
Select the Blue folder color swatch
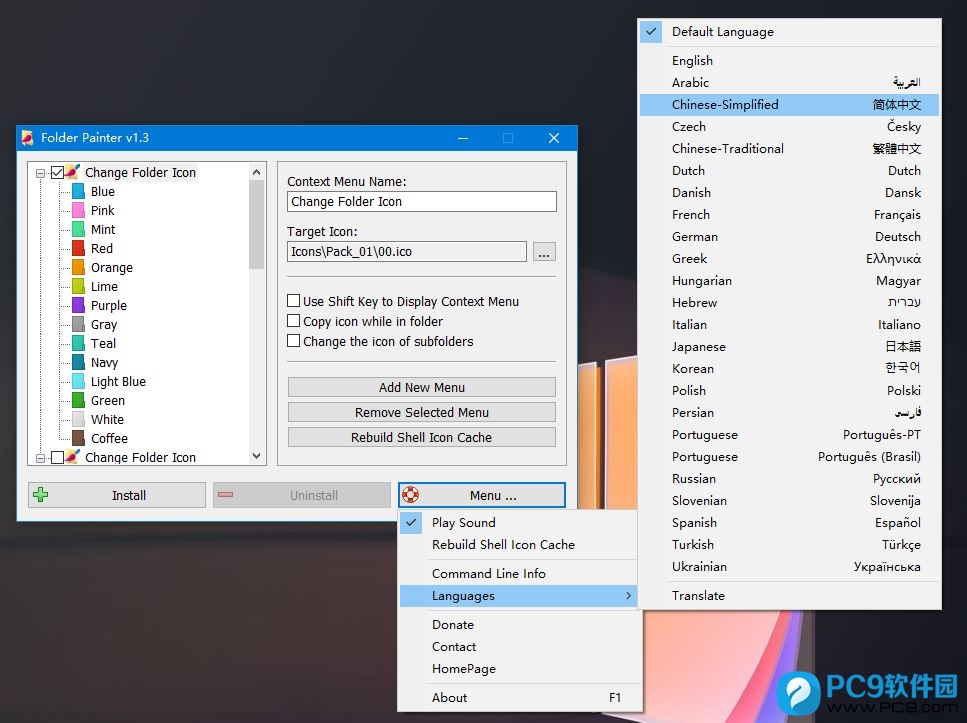pyautogui.click(x=78, y=191)
